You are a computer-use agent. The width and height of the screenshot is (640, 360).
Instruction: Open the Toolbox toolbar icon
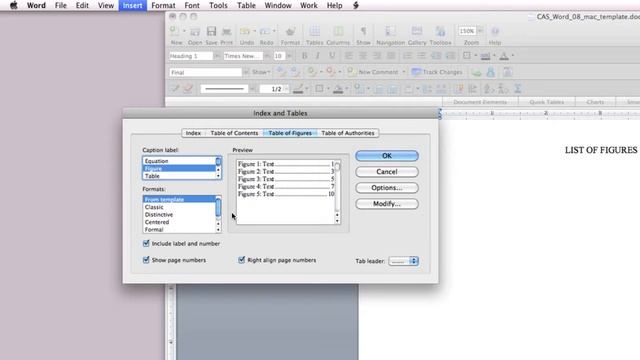pyautogui.click(x=440, y=31)
